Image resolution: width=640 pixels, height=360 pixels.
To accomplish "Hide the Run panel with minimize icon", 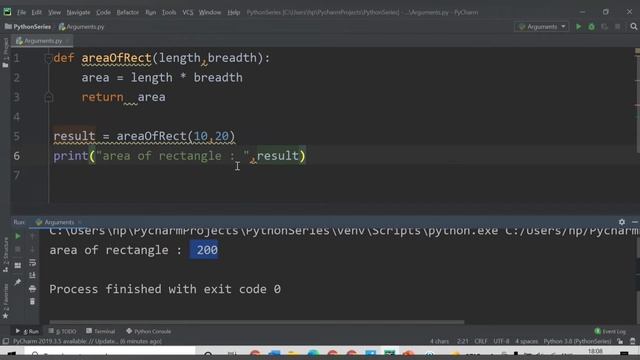I will (x=634, y=222).
